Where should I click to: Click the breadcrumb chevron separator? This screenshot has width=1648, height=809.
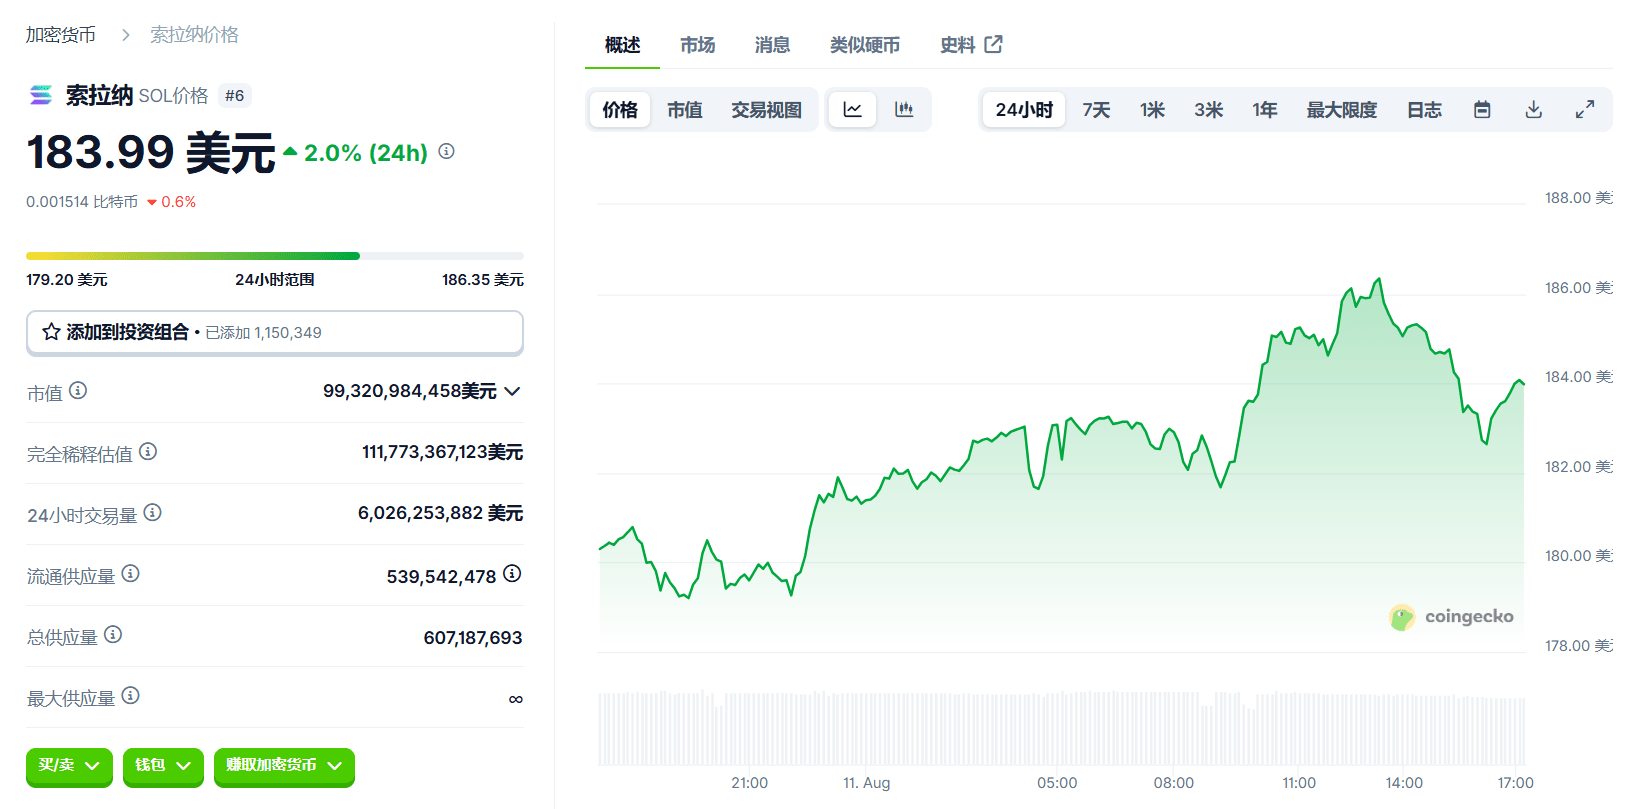click(x=125, y=35)
